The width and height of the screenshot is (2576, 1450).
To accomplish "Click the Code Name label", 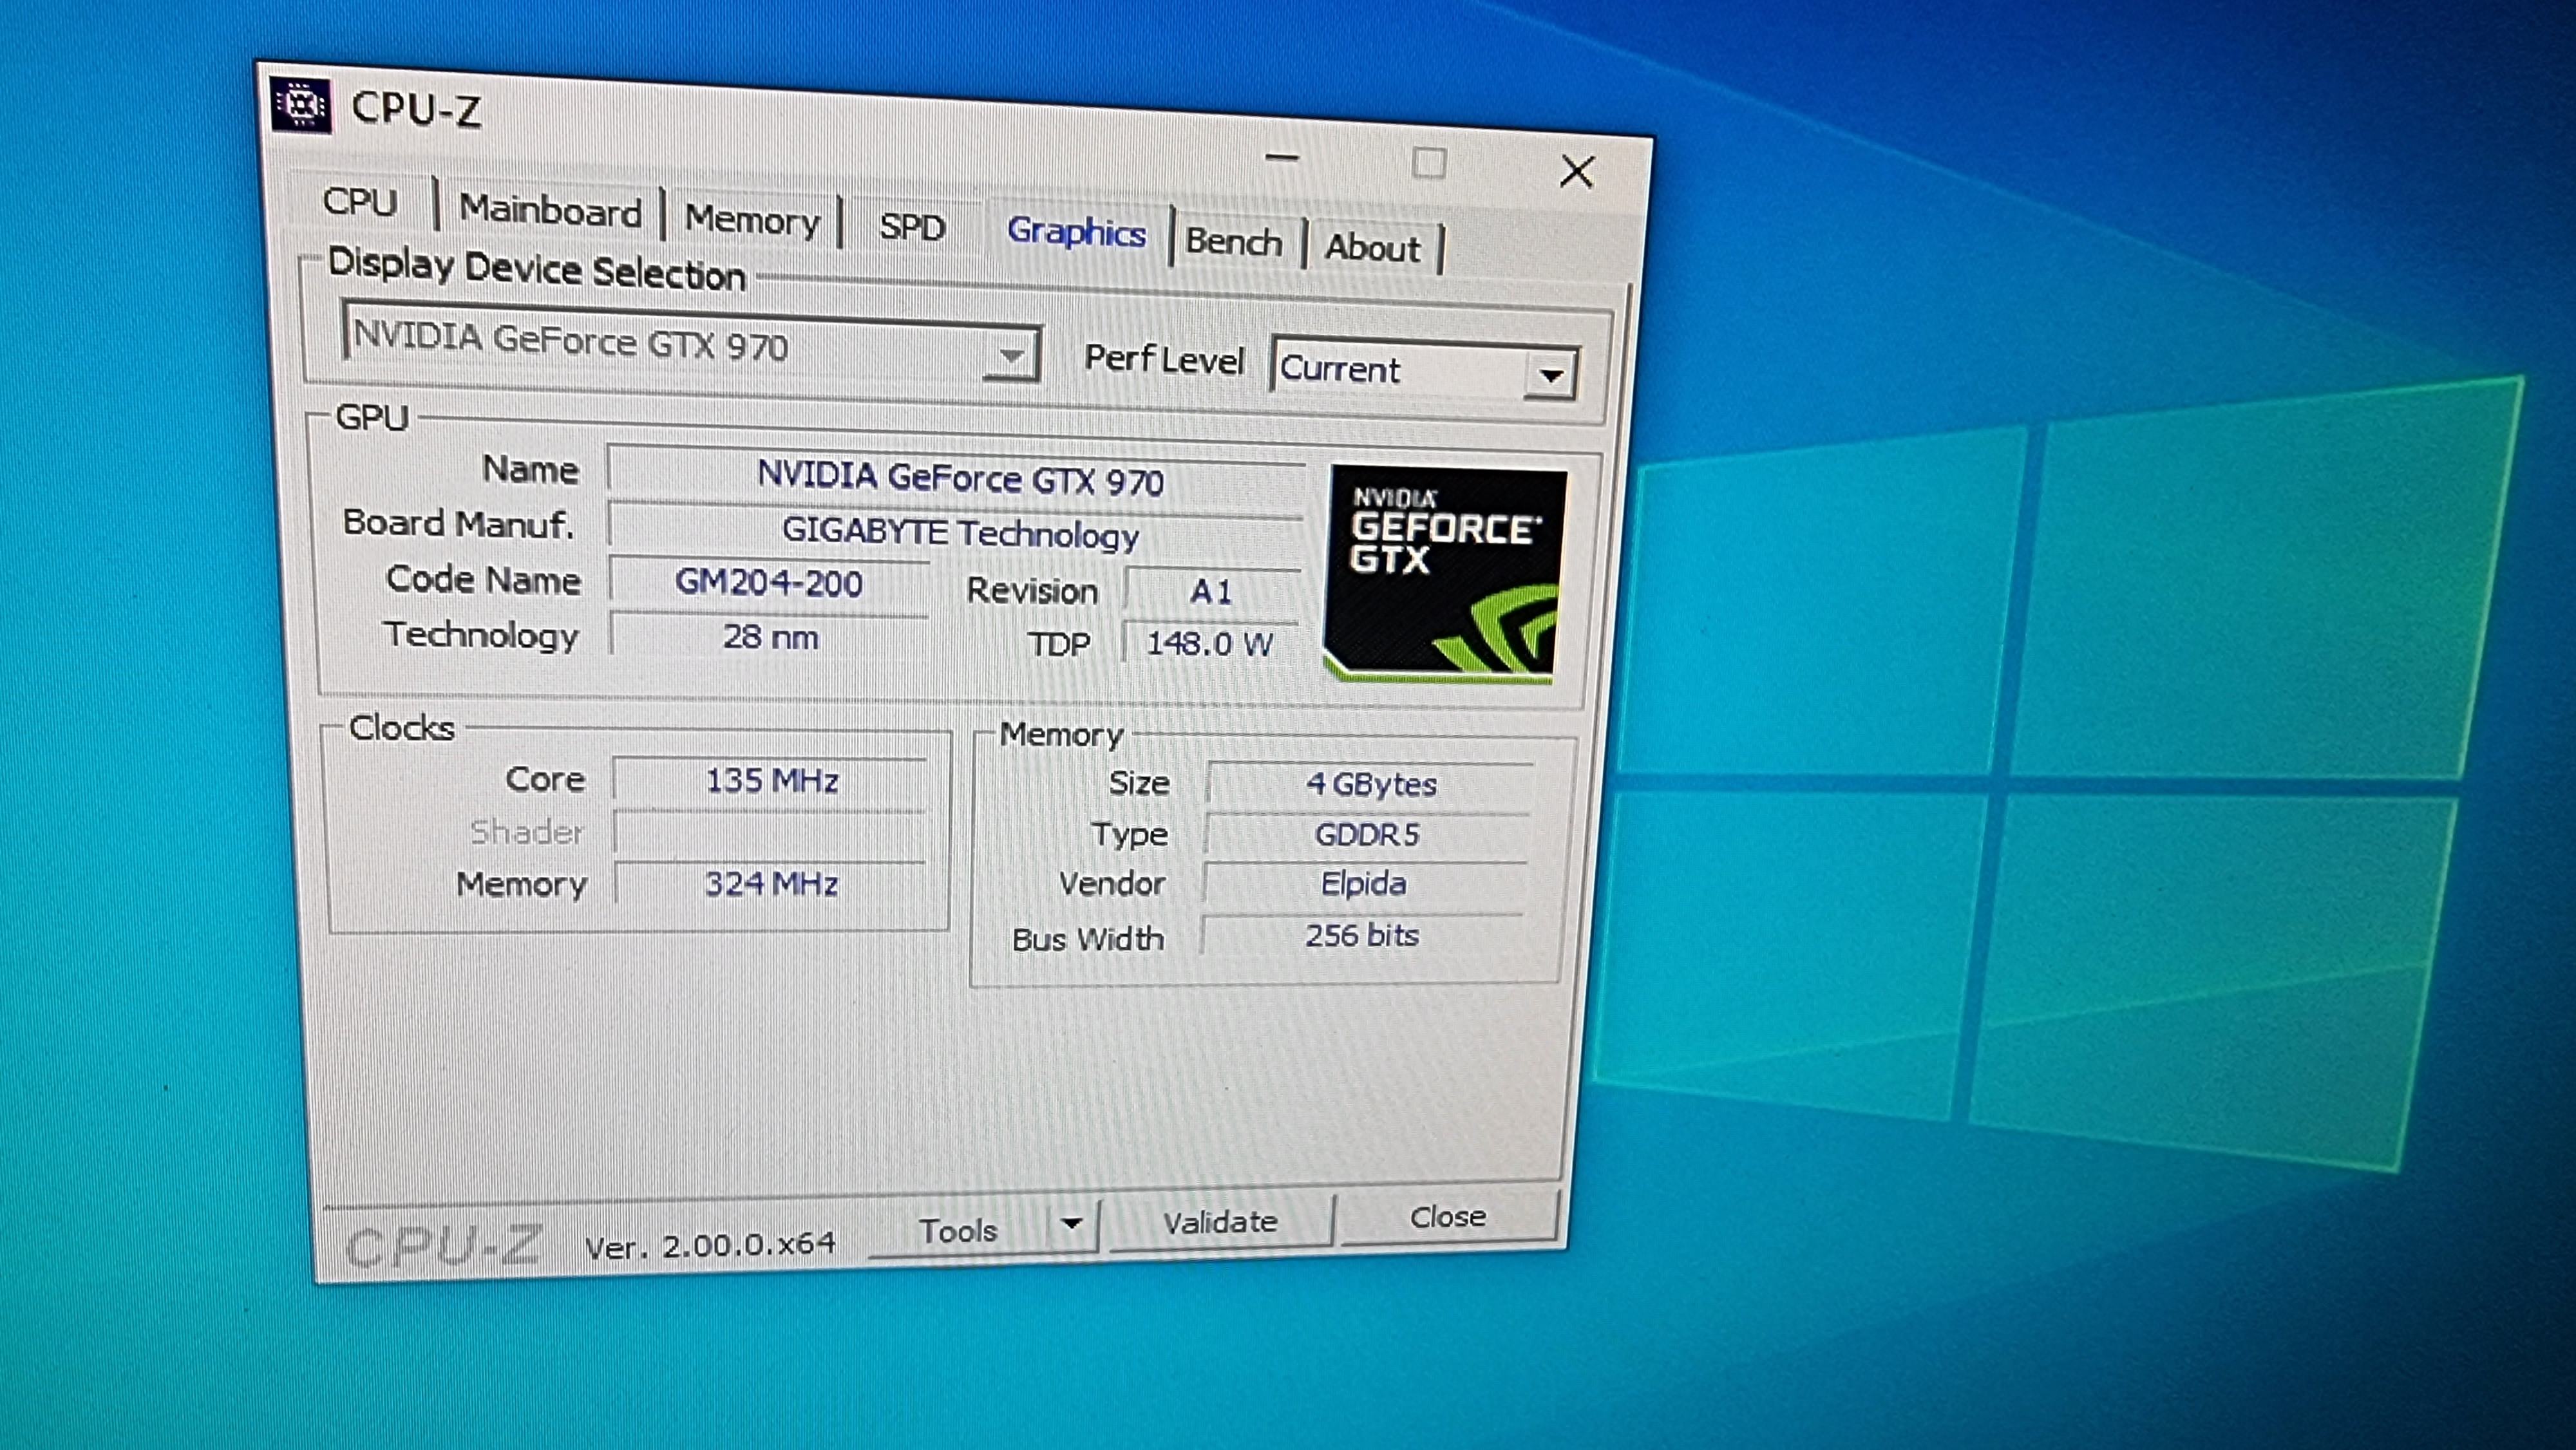I will click(x=483, y=579).
